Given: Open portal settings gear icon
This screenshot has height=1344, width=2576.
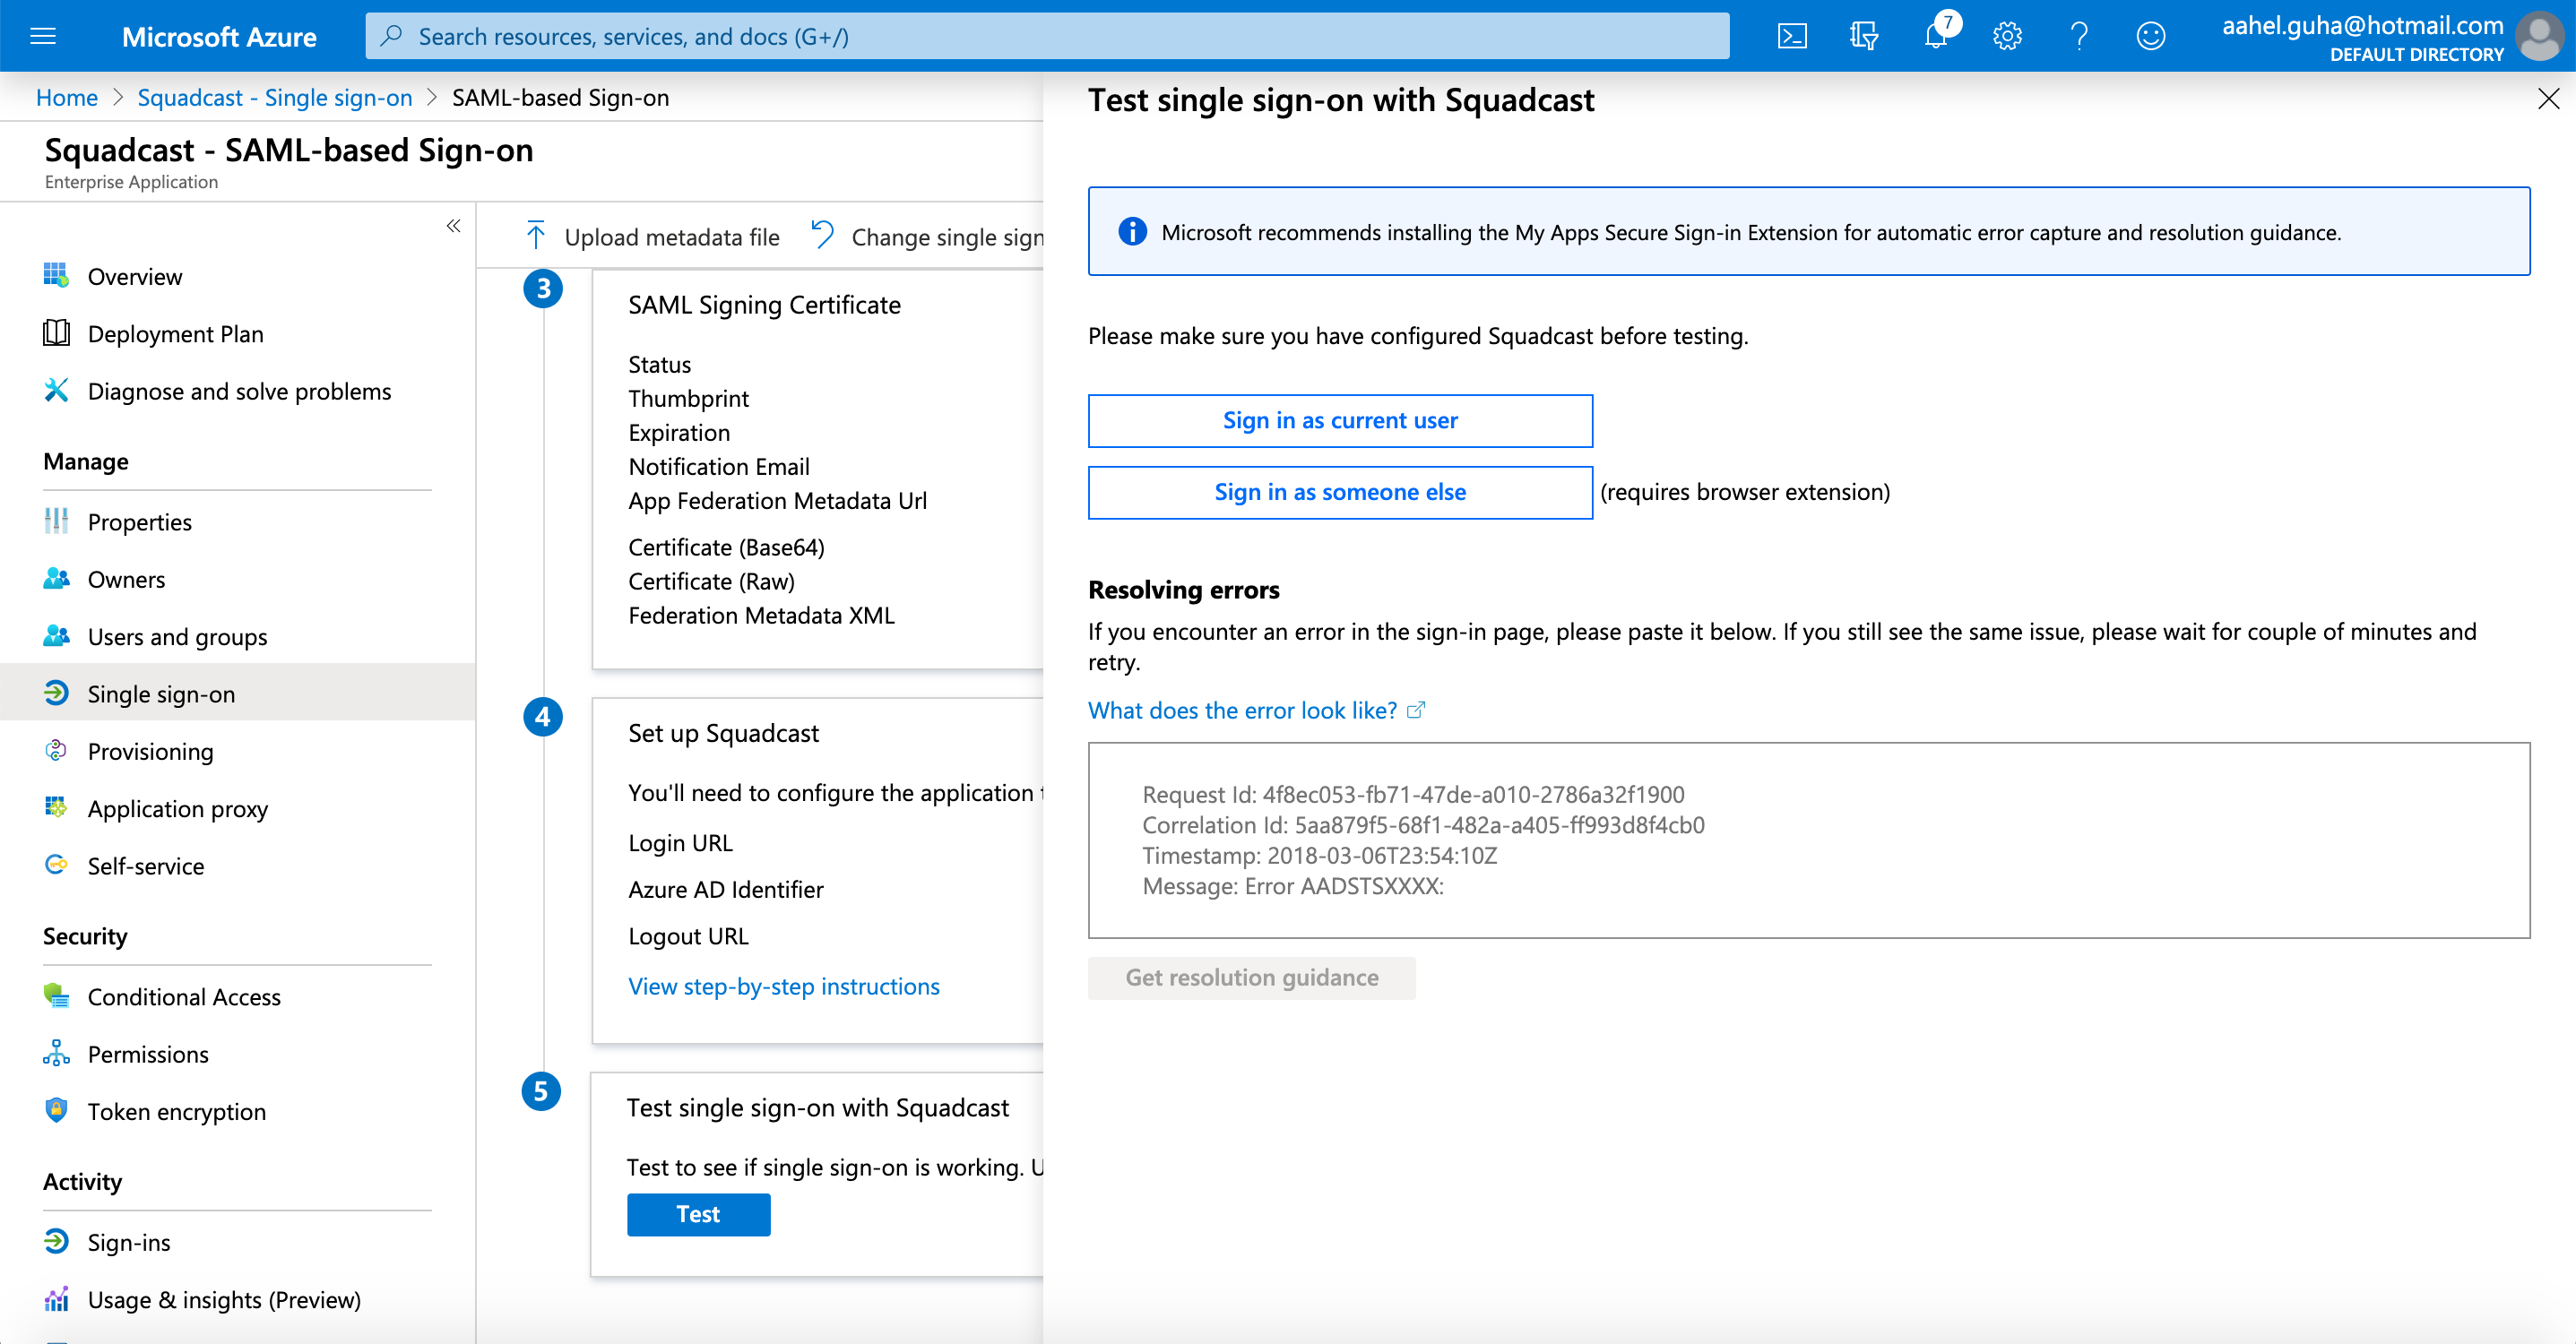Looking at the screenshot, I should coord(2007,37).
